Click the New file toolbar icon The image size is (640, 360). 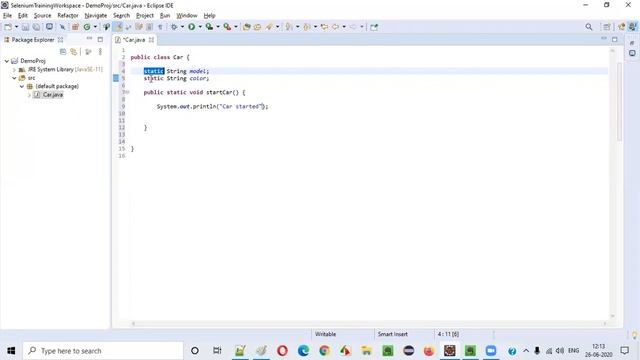point(8,27)
